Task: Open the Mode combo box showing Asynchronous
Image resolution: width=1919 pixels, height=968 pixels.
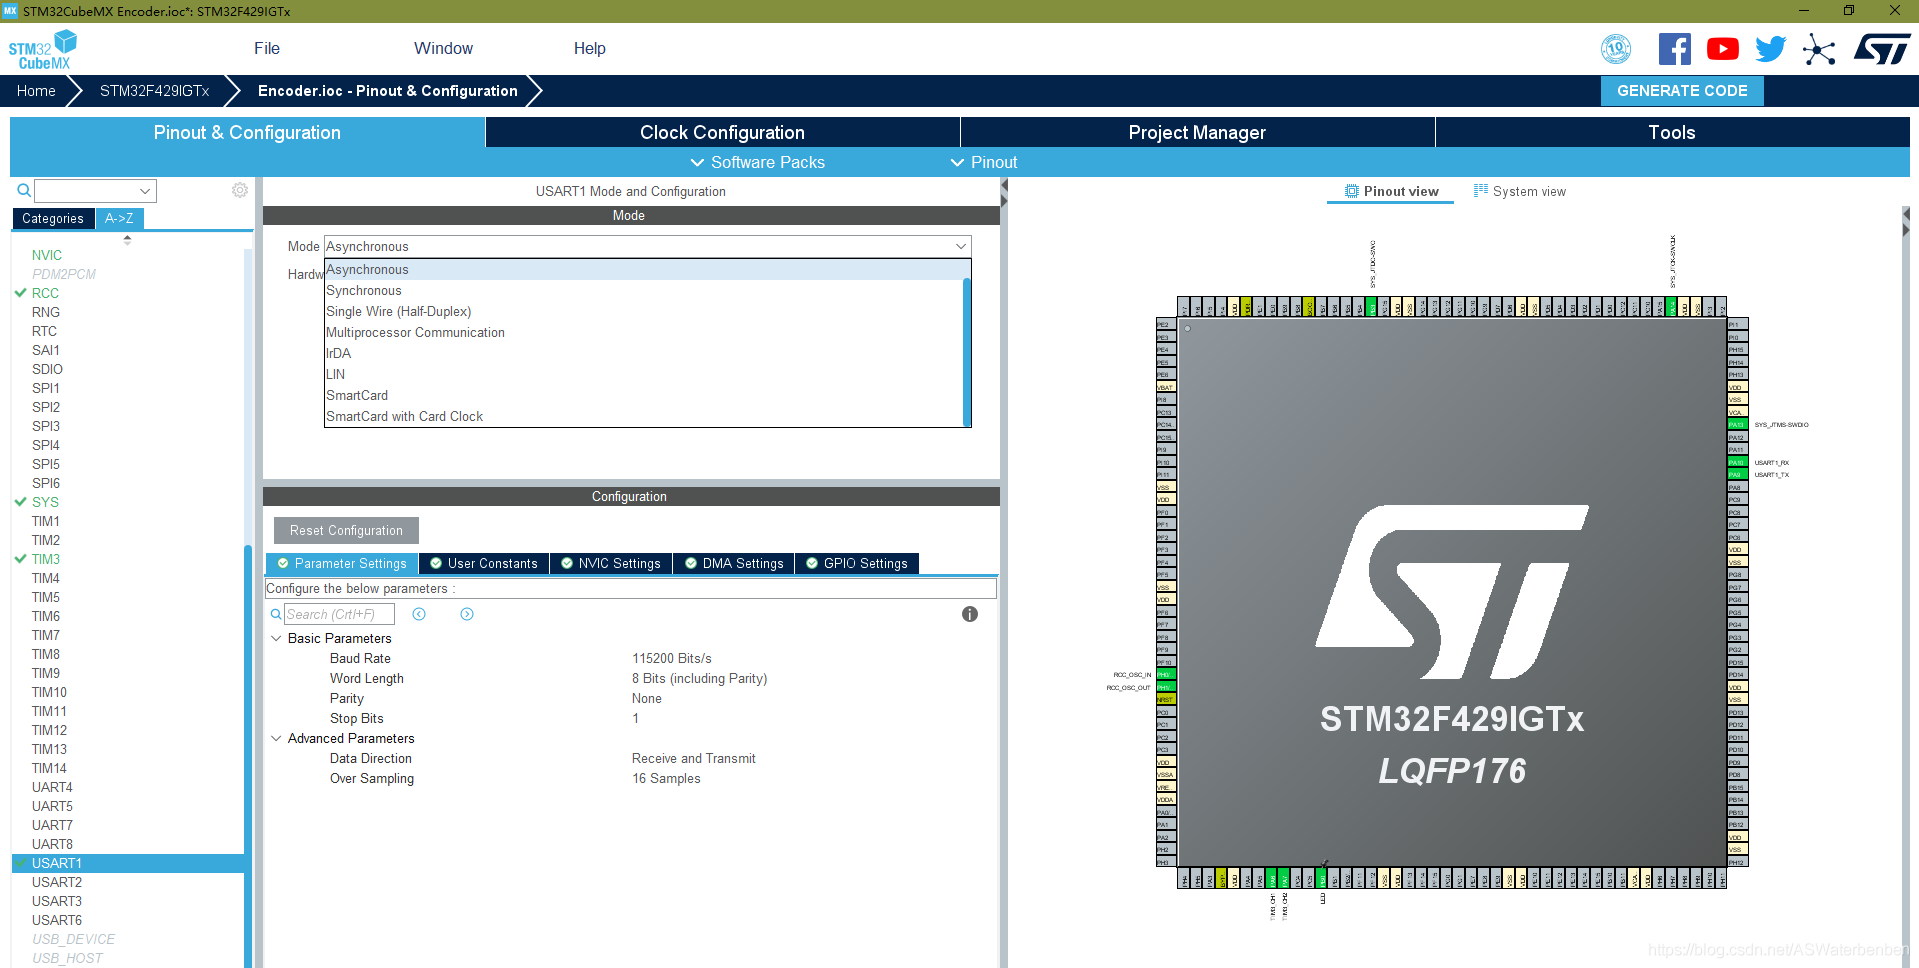Action: point(648,246)
